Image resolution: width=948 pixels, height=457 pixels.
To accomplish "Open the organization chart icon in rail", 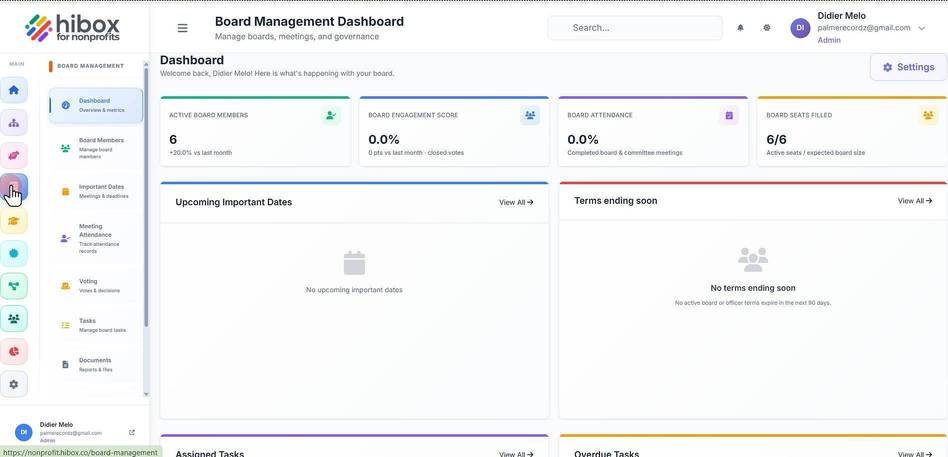I will pyautogui.click(x=14, y=123).
